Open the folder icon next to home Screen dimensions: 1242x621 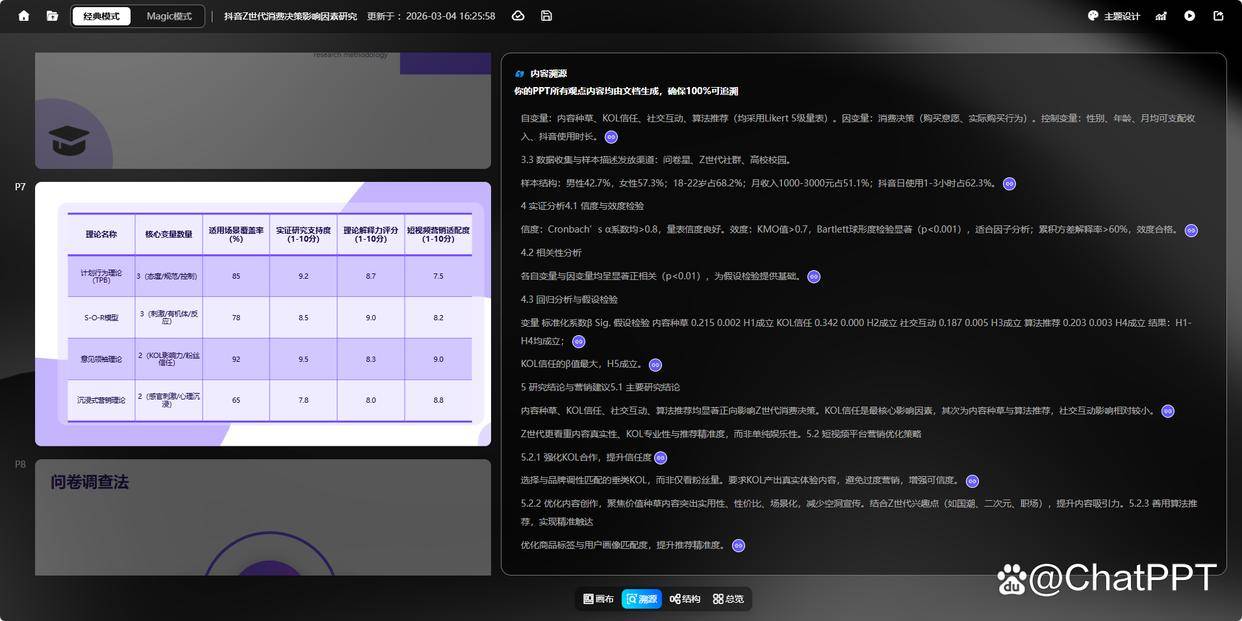pos(52,16)
